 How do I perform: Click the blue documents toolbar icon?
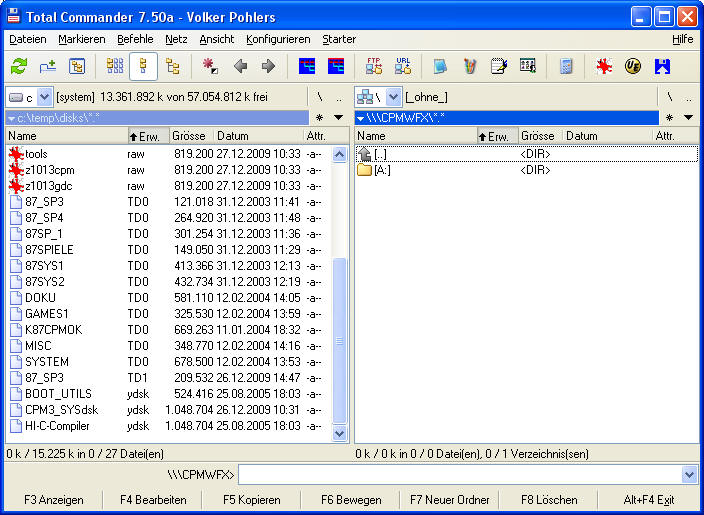click(x=440, y=66)
